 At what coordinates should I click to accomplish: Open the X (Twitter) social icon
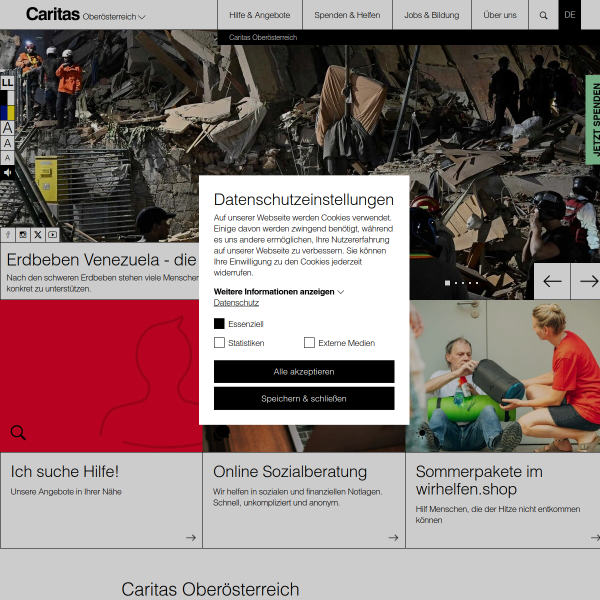pyautogui.click(x=38, y=235)
